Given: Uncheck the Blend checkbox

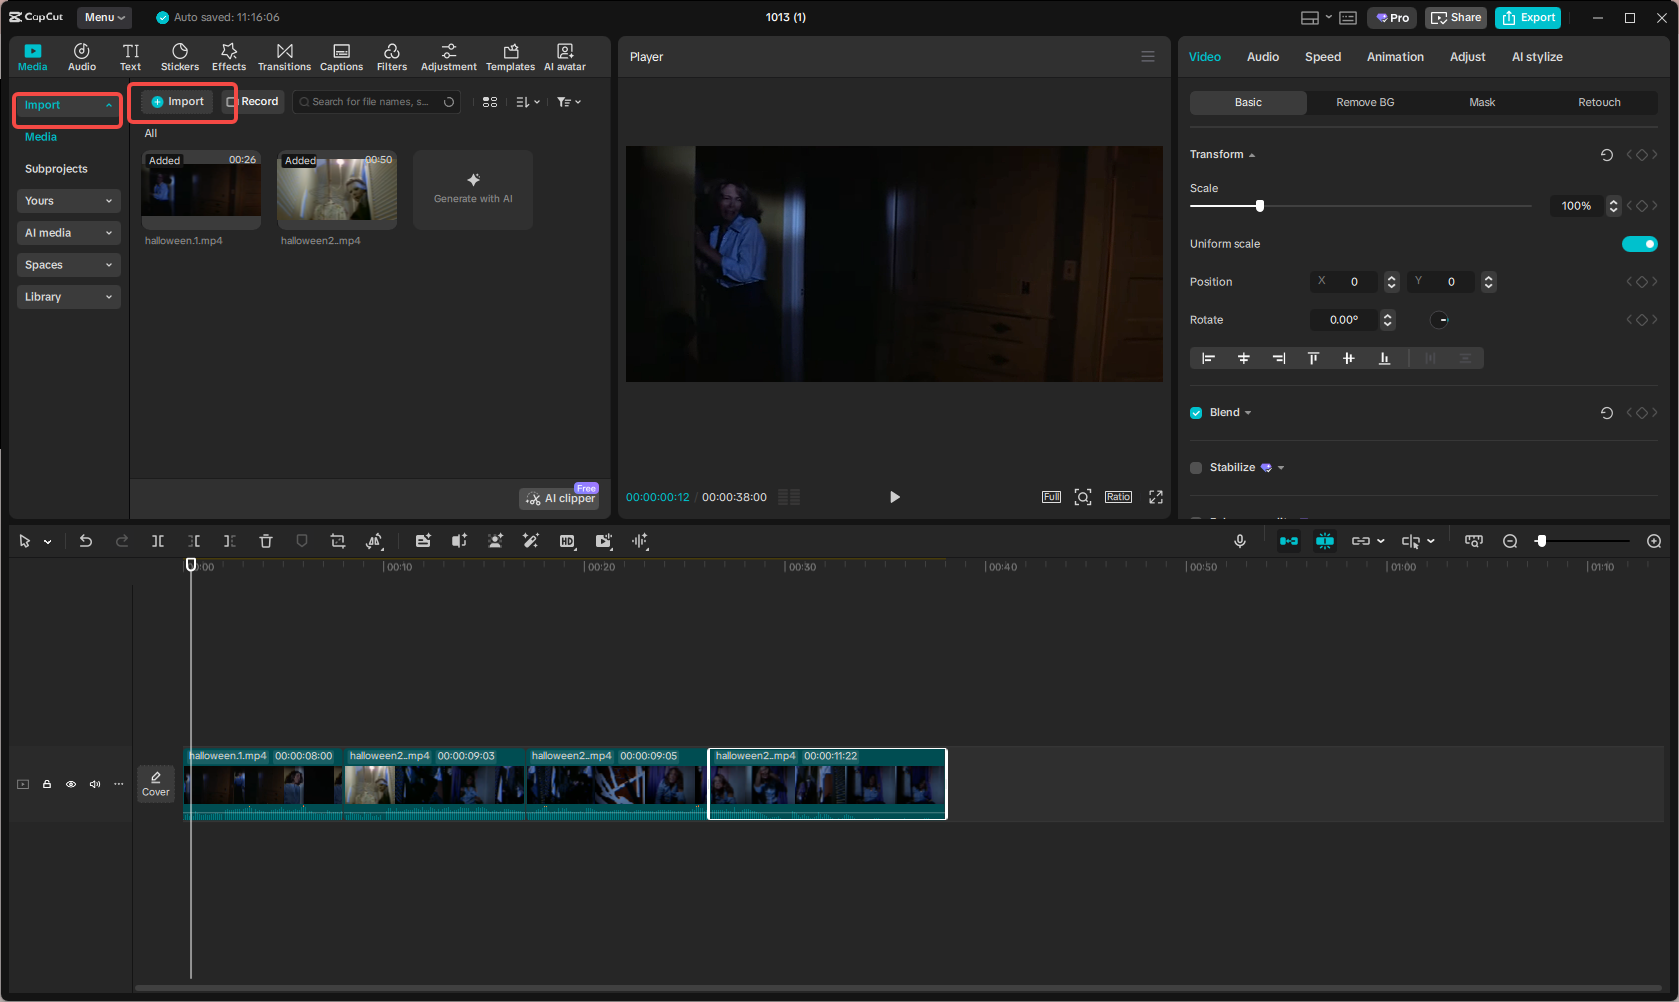Looking at the screenshot, I should [1196, 413].
